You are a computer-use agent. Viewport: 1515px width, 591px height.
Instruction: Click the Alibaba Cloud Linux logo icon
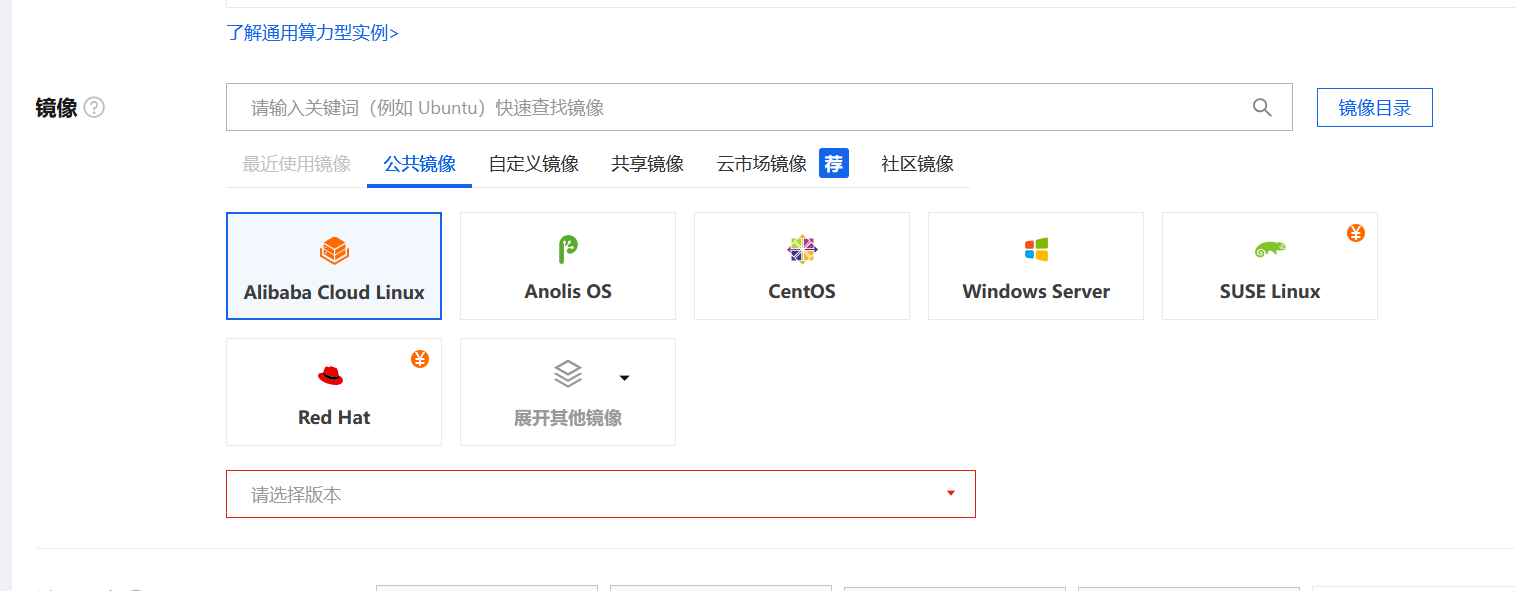coord(334,250)
